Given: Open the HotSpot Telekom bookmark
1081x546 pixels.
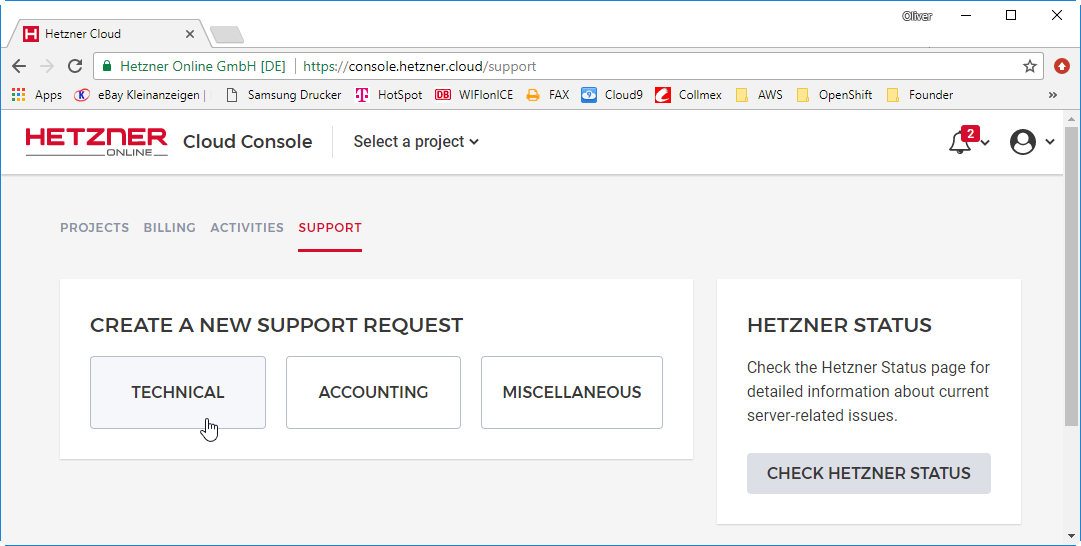Looking at the screenshot, I should (388, 95).
